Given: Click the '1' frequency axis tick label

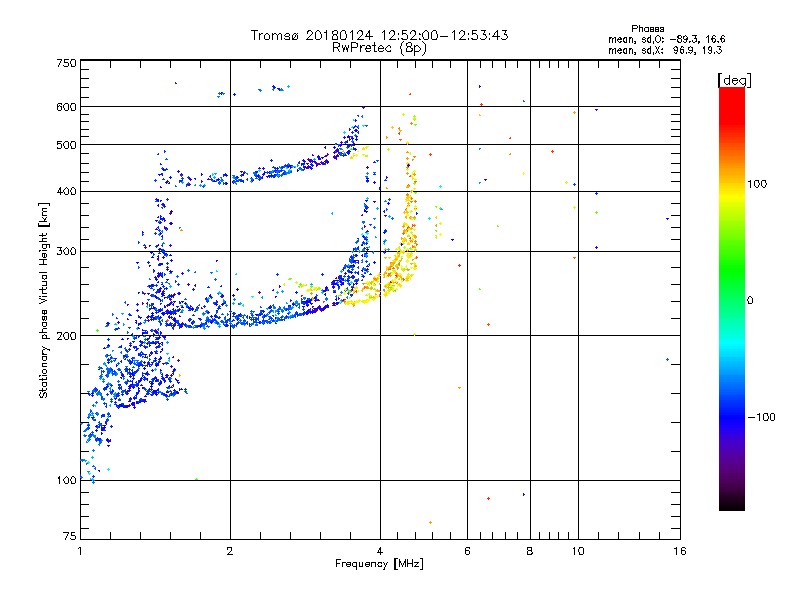Looking at the screenshot, I should pyautogui.click(x=80, y=551).
